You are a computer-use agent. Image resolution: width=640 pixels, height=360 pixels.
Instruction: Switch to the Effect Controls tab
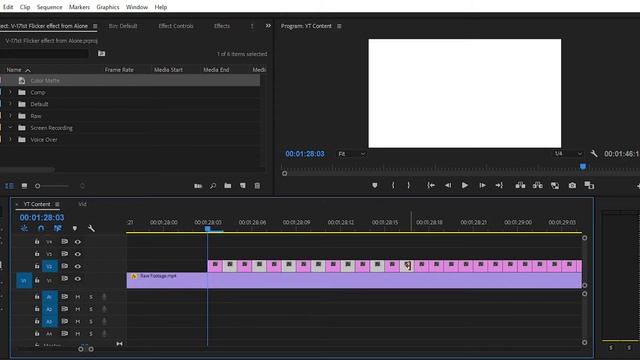(176, 26)
